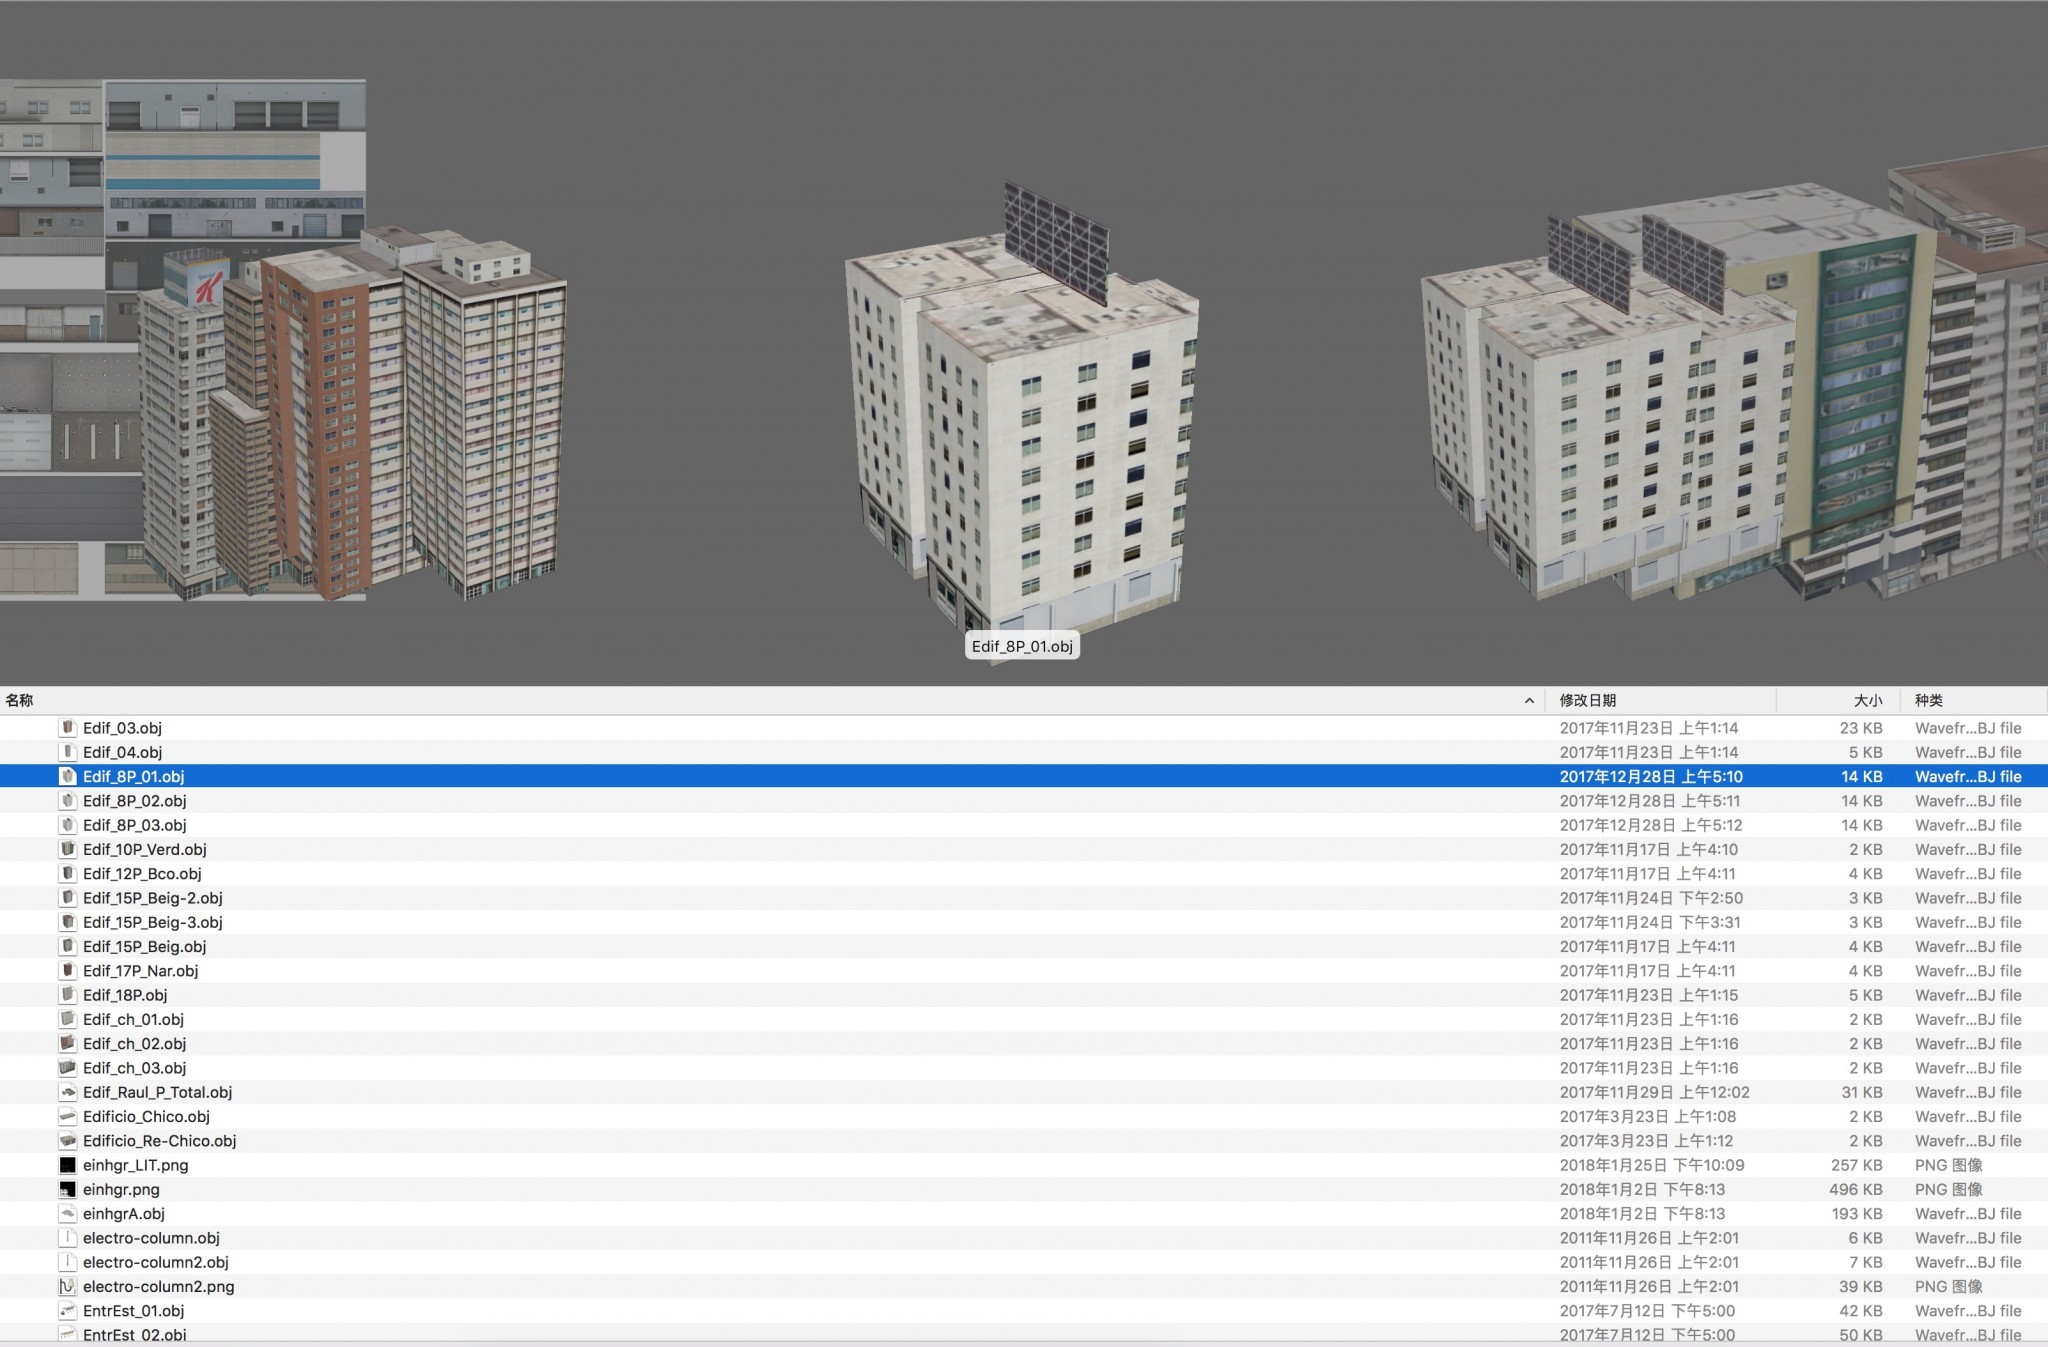Select file name Edif_ch_02.obj
The width and height of the screenshot is (2048, 1347).
134,1044
